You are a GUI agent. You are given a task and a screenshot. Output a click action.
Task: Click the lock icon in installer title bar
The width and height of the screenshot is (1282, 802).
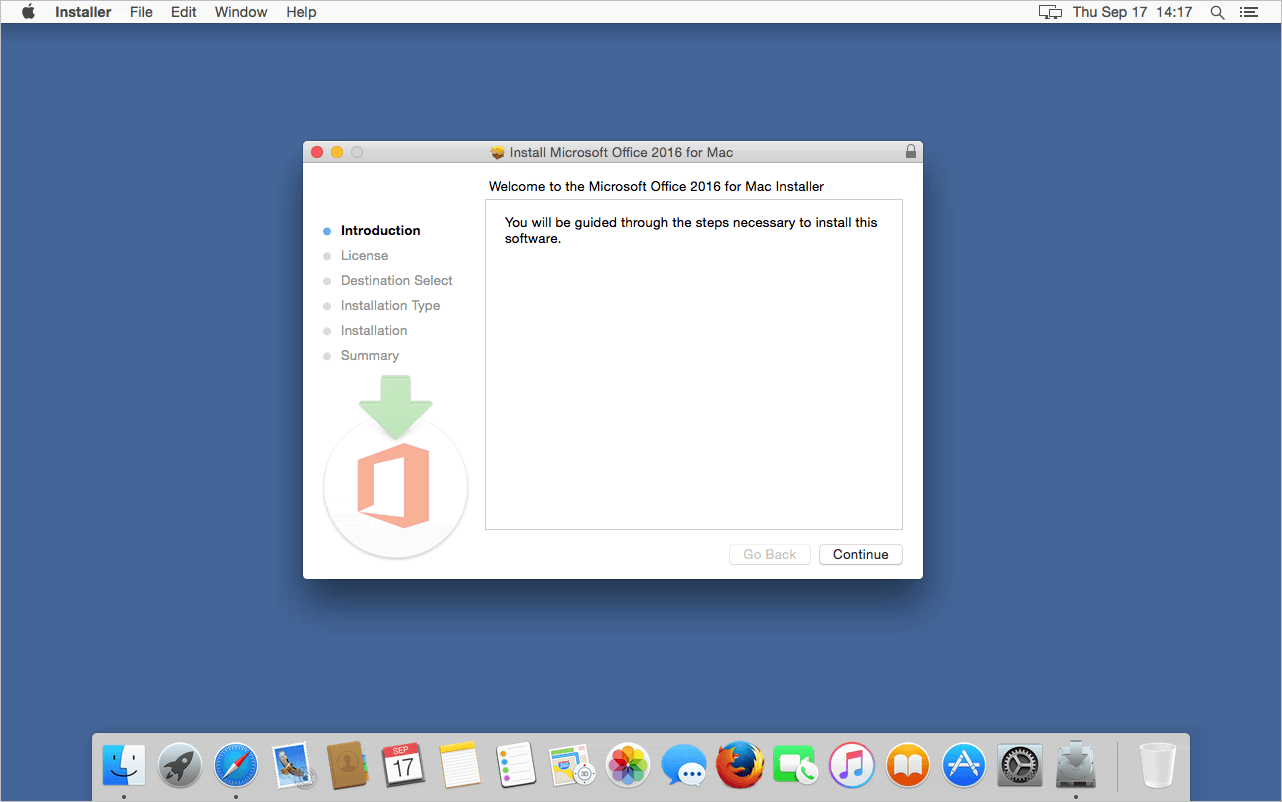910,152
